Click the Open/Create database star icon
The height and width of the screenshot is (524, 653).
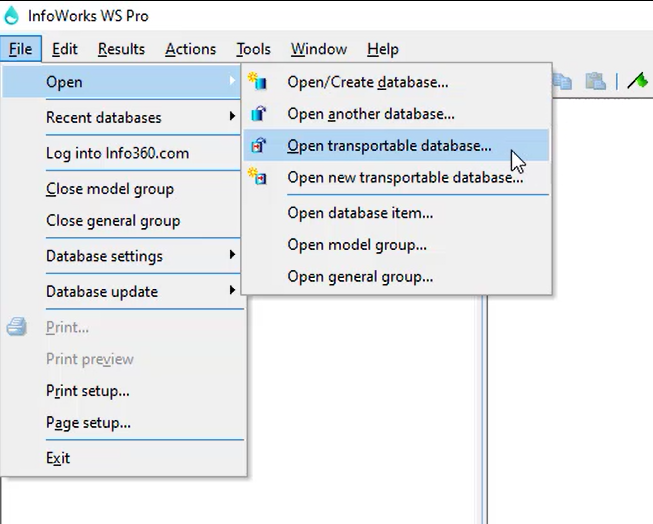point(257,81)
